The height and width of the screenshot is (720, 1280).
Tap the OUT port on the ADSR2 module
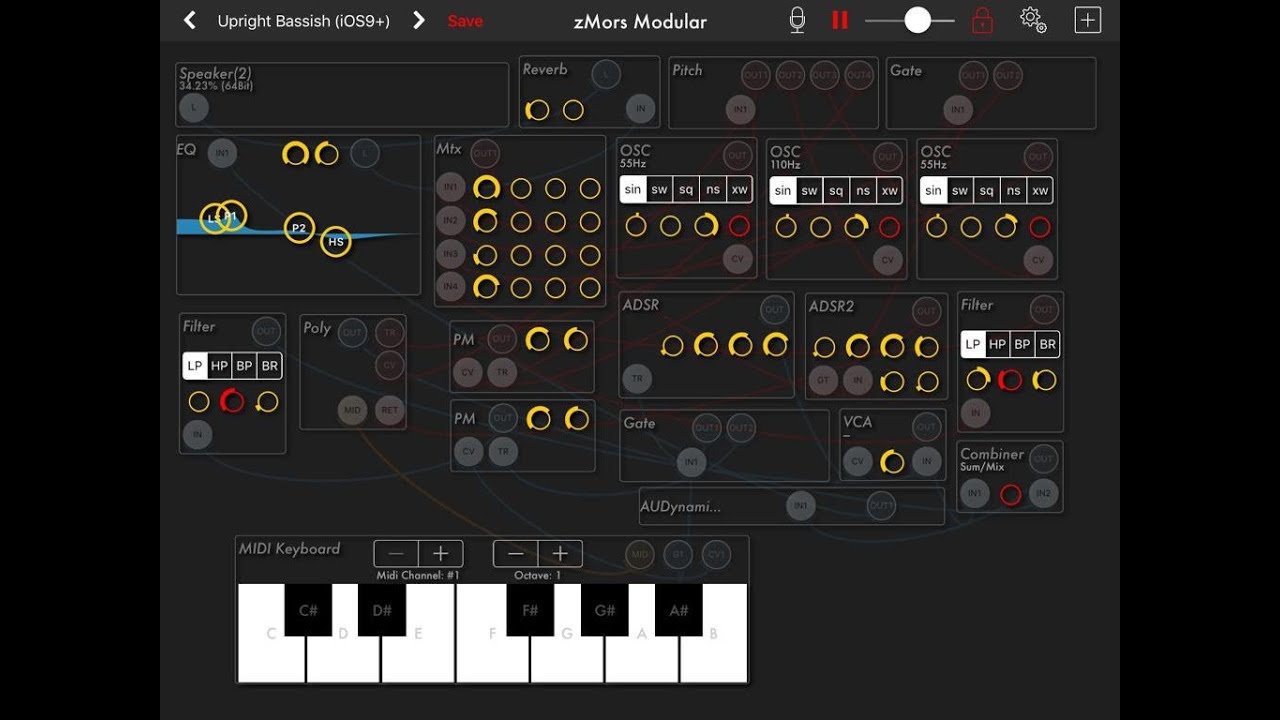[927, 311]
